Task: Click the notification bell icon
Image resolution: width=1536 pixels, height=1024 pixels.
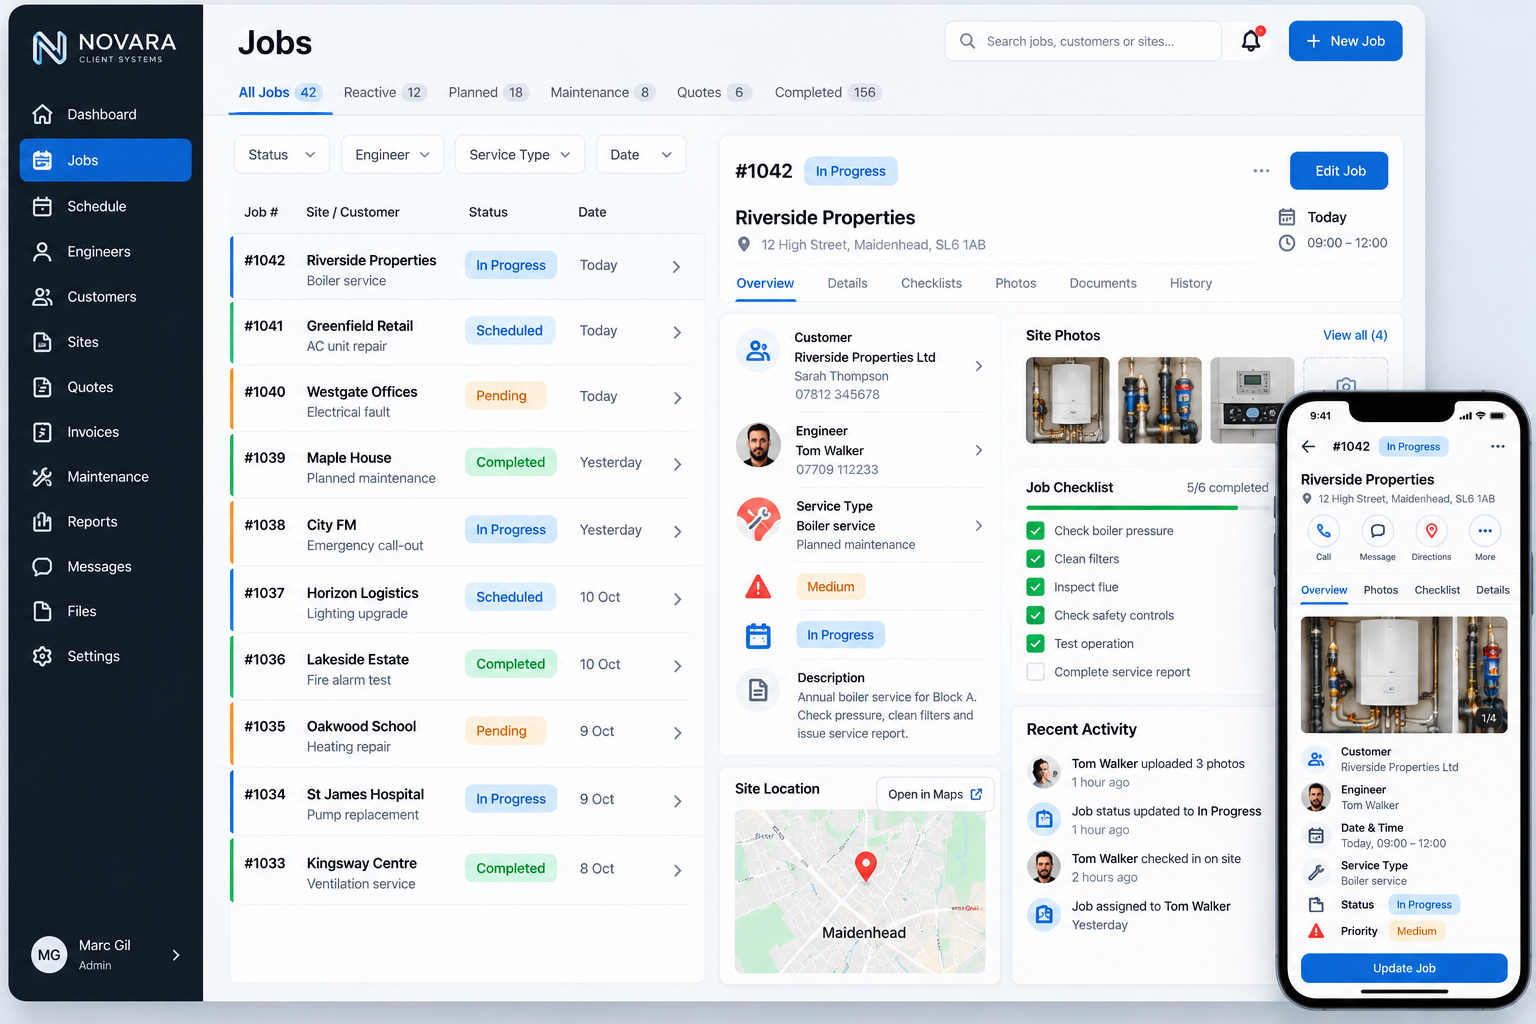Action: [x=1251, y=41]
